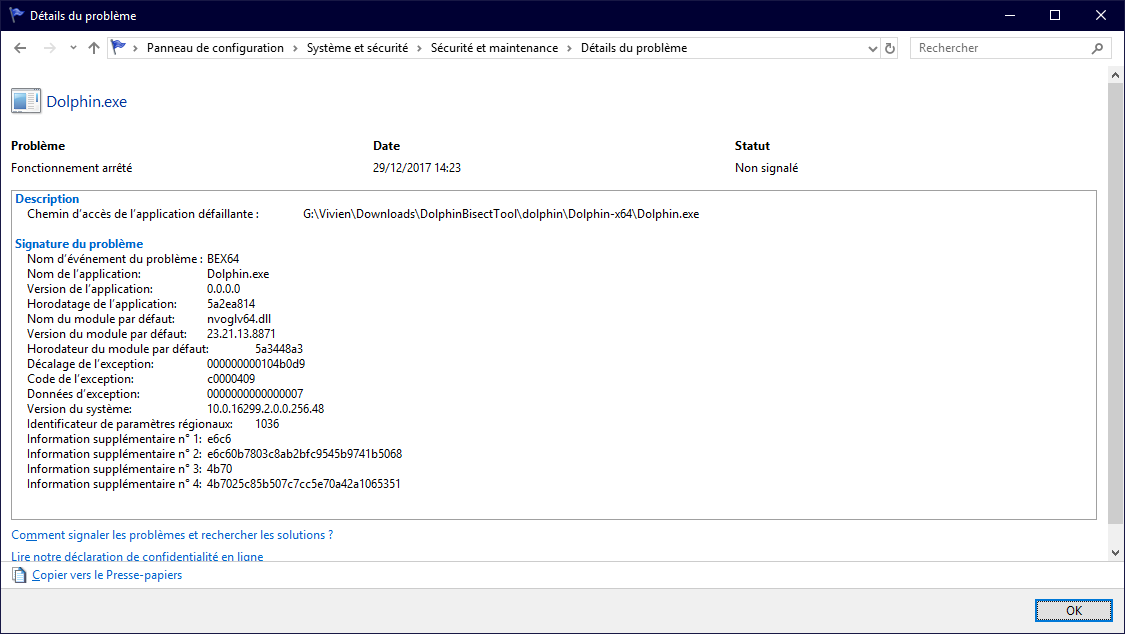Viewport: 1125px width, 634px height.
Task: Click module timestamp 5a3448a3
Action: pos(279,349)
